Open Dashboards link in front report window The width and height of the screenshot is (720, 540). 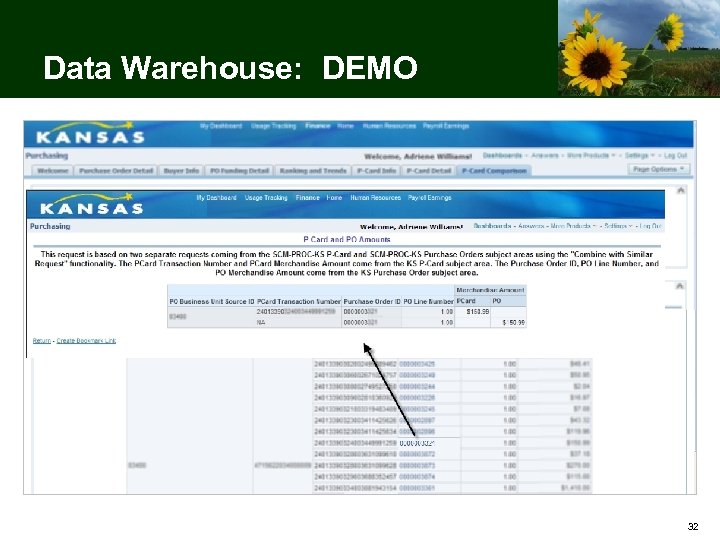coord(493,226)
